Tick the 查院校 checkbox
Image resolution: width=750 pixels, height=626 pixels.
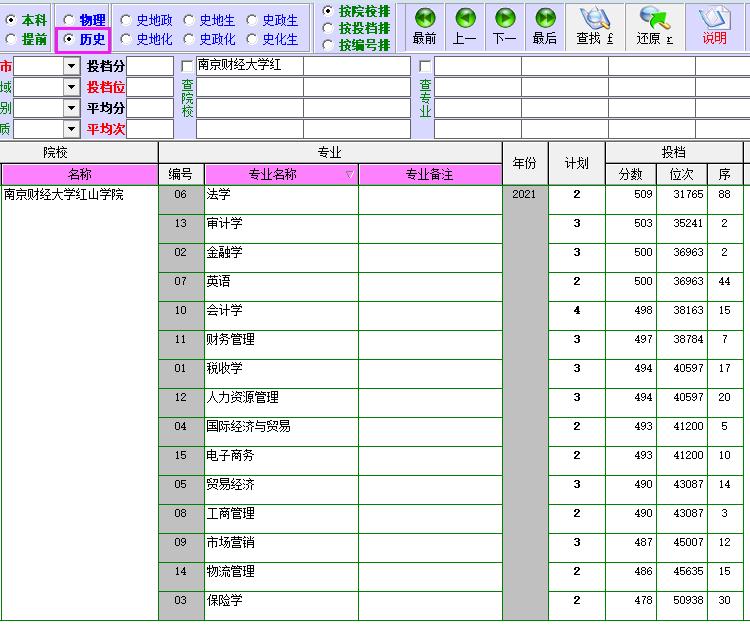[188, 66]
